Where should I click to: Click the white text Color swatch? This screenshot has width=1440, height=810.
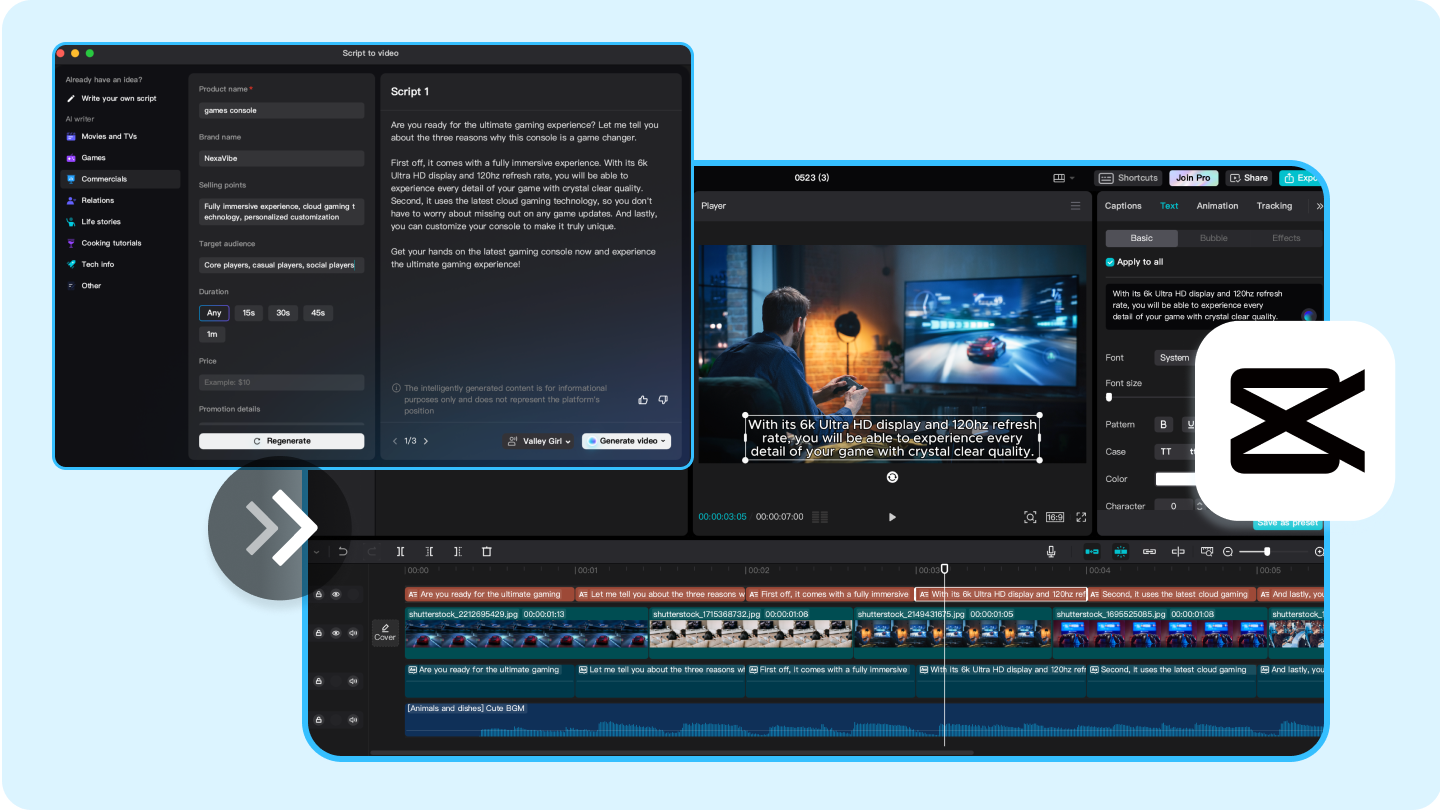click(1176, 479)
